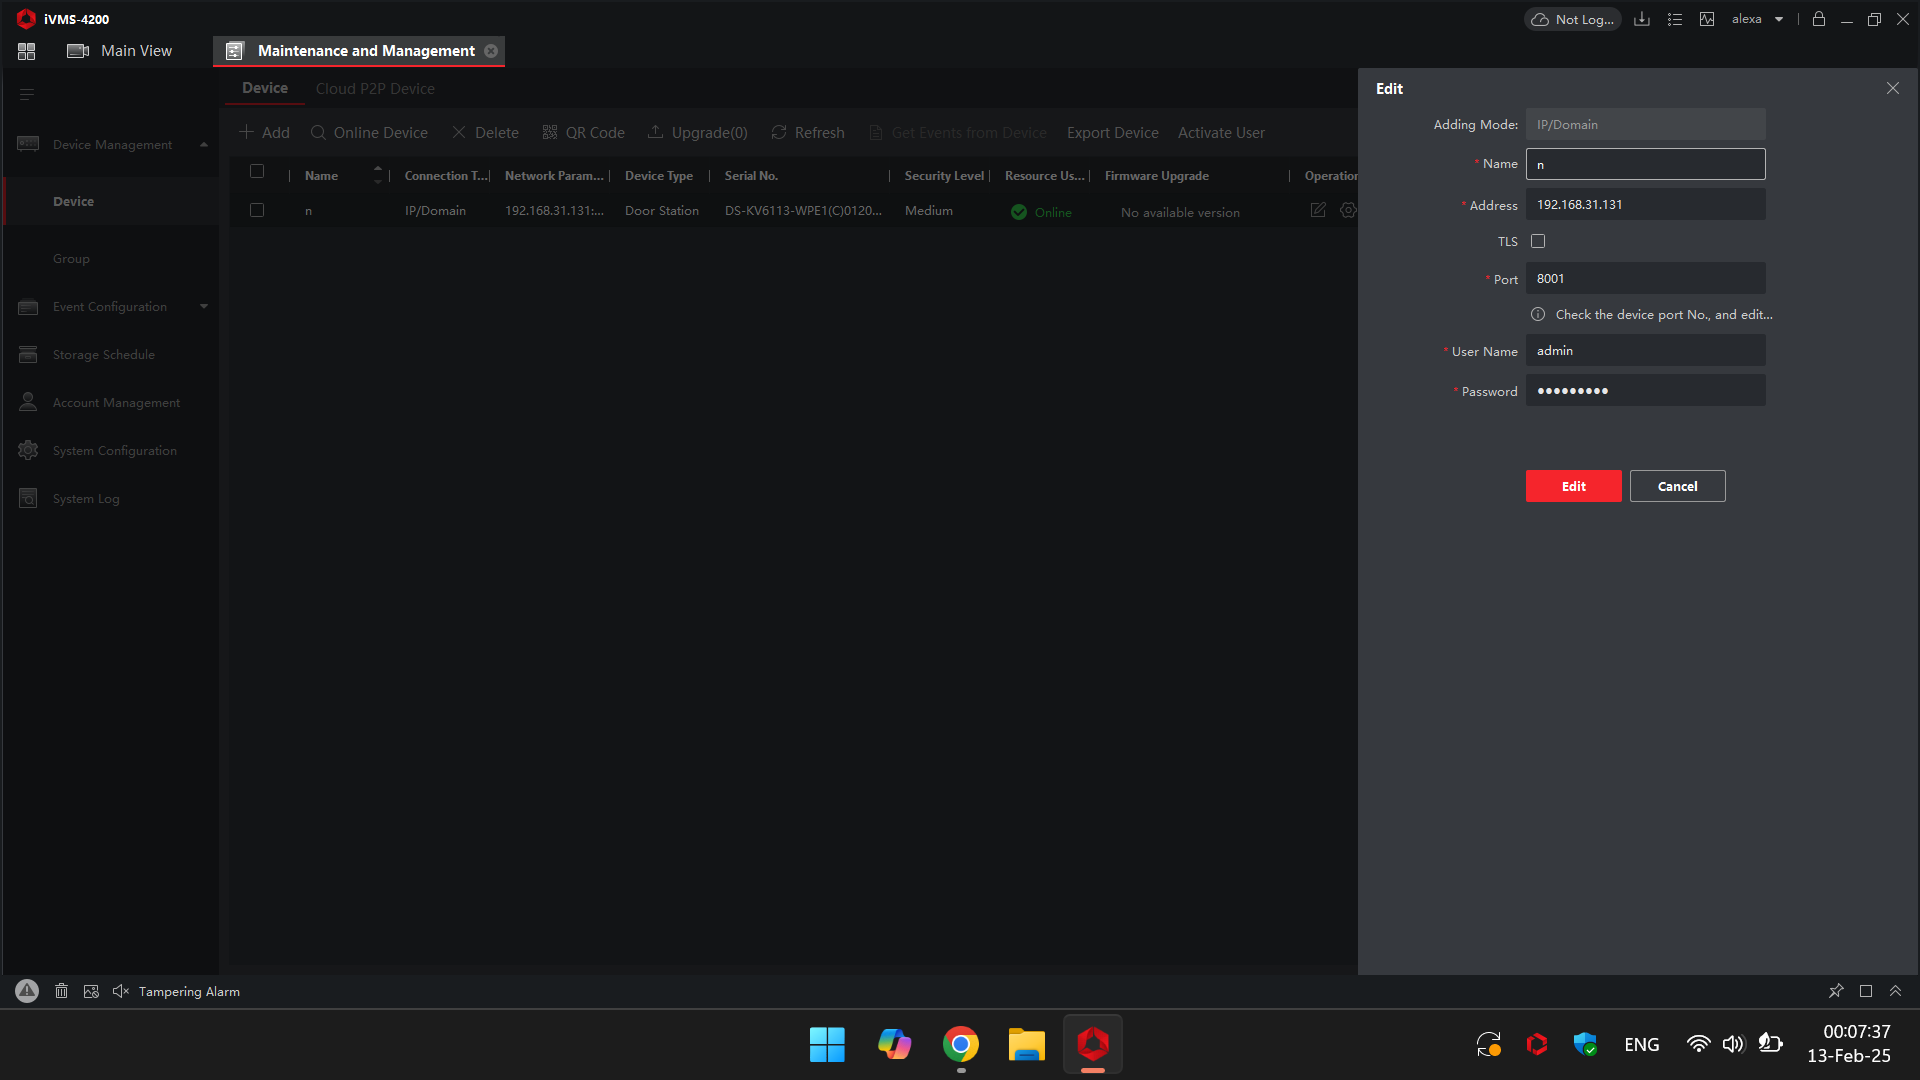Sort devices by the Name column arrows

pos(378,174)
